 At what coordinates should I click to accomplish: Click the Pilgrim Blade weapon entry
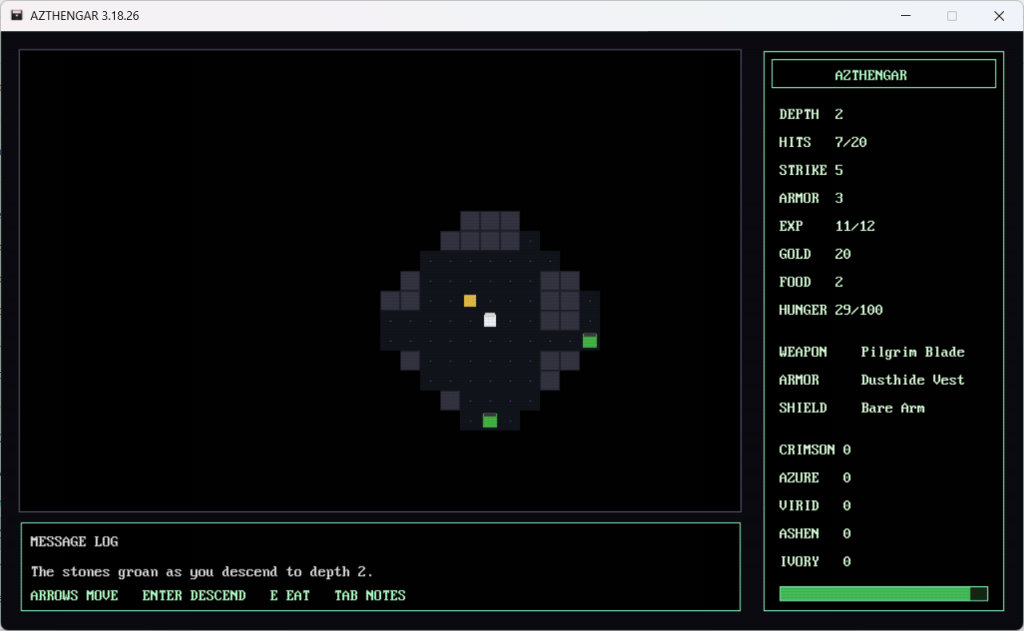pyautogui.click(x=912, y=352)
